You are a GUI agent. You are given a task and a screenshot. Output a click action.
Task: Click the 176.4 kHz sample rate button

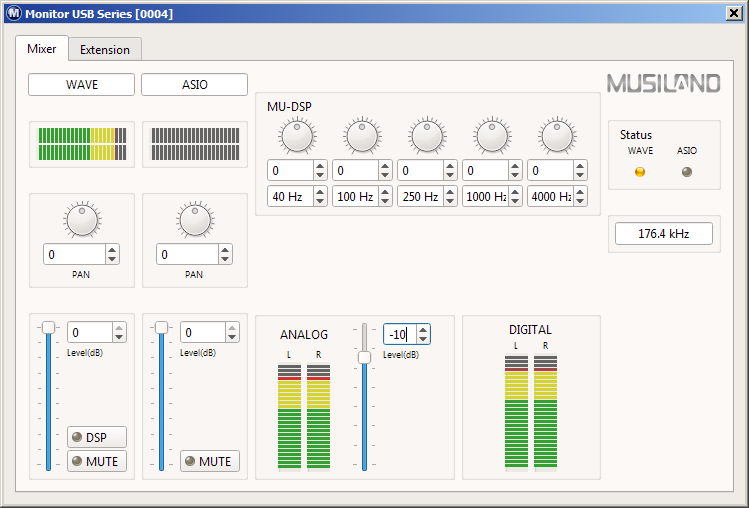click(663, 234)
